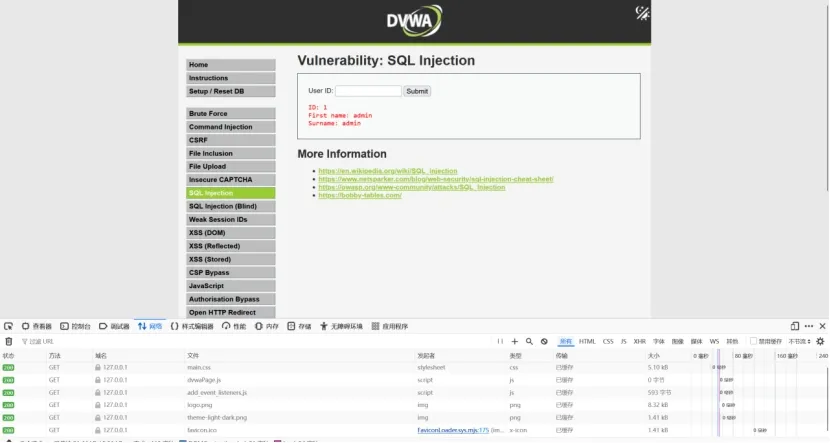Open network settings gear icon

tap(820, 341)
